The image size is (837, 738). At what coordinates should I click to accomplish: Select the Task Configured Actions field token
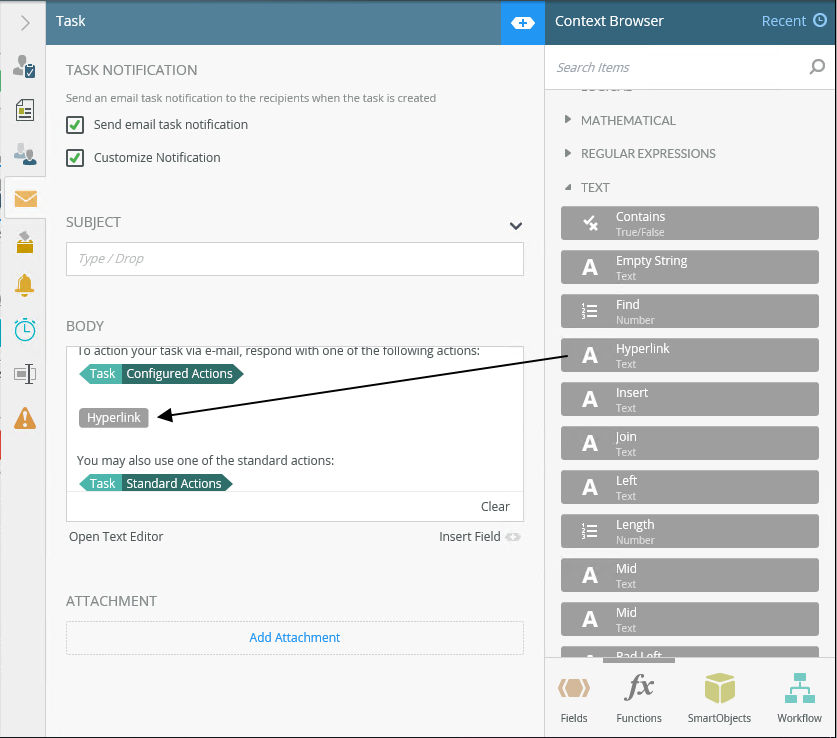161,374
